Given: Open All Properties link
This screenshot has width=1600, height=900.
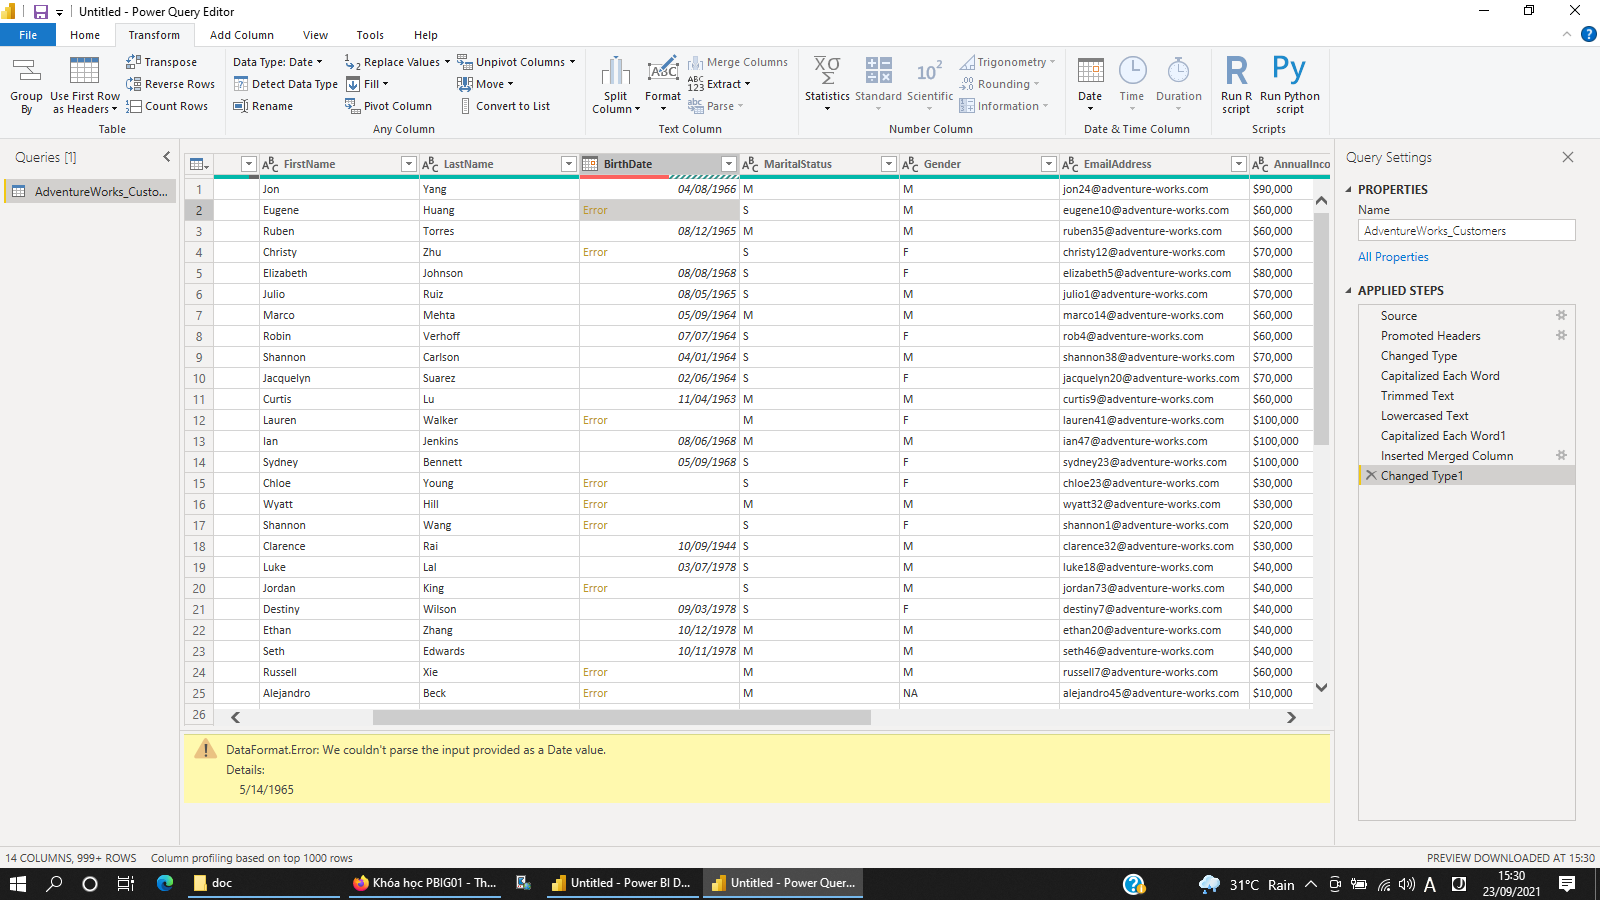Looking at the screenshot, I should click(1393, 257).
